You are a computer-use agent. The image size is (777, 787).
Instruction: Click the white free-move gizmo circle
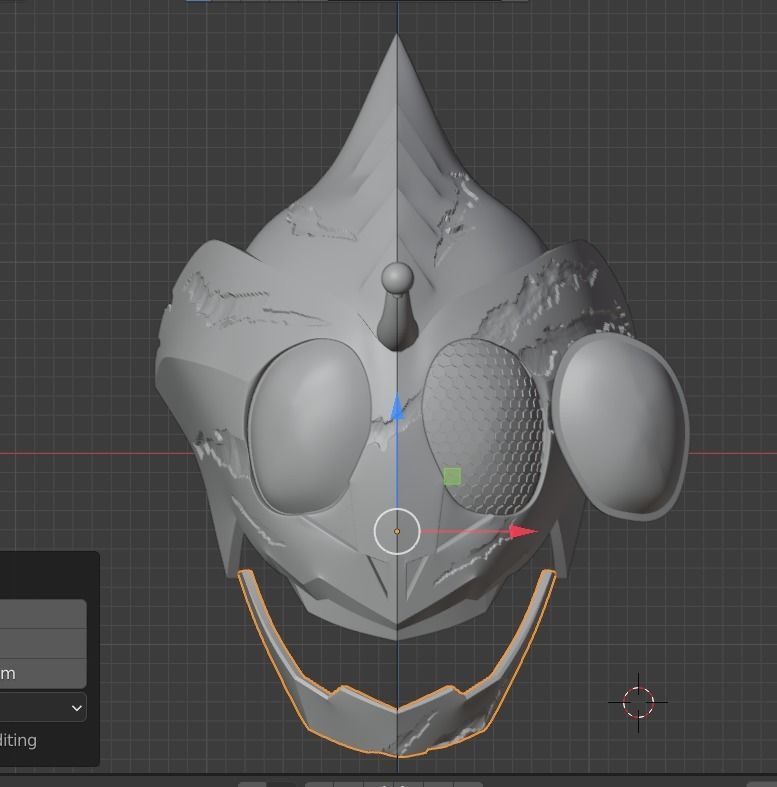(397, 531)
